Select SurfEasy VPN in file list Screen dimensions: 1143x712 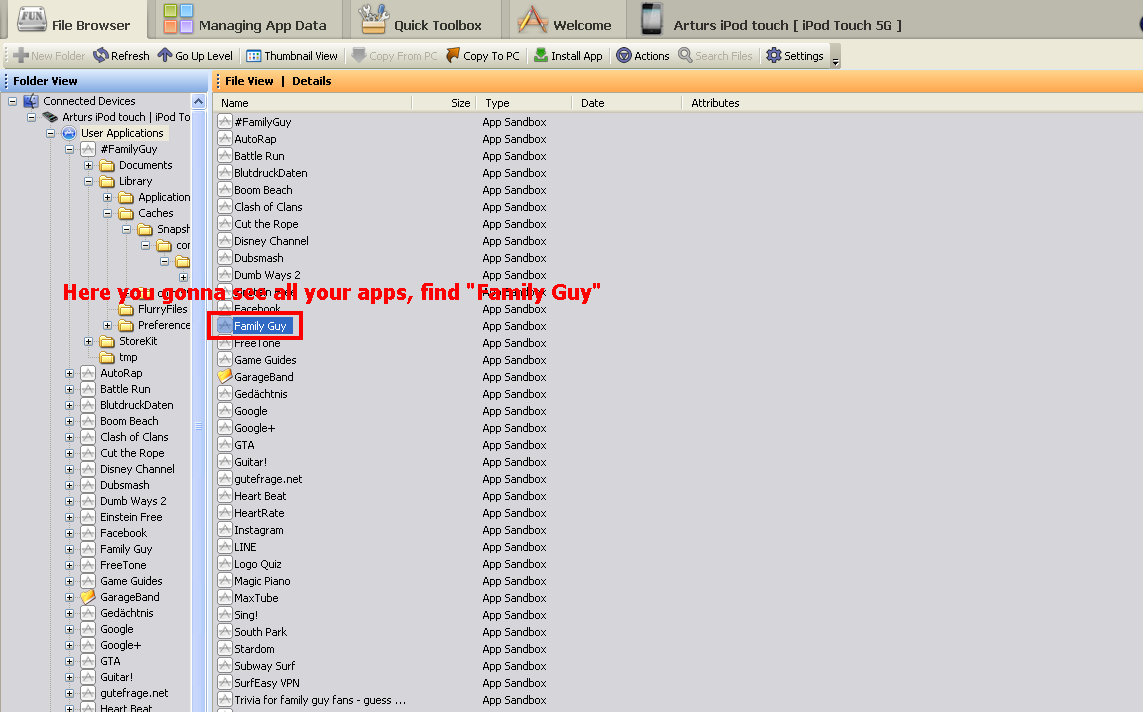[x=267, y=683]
